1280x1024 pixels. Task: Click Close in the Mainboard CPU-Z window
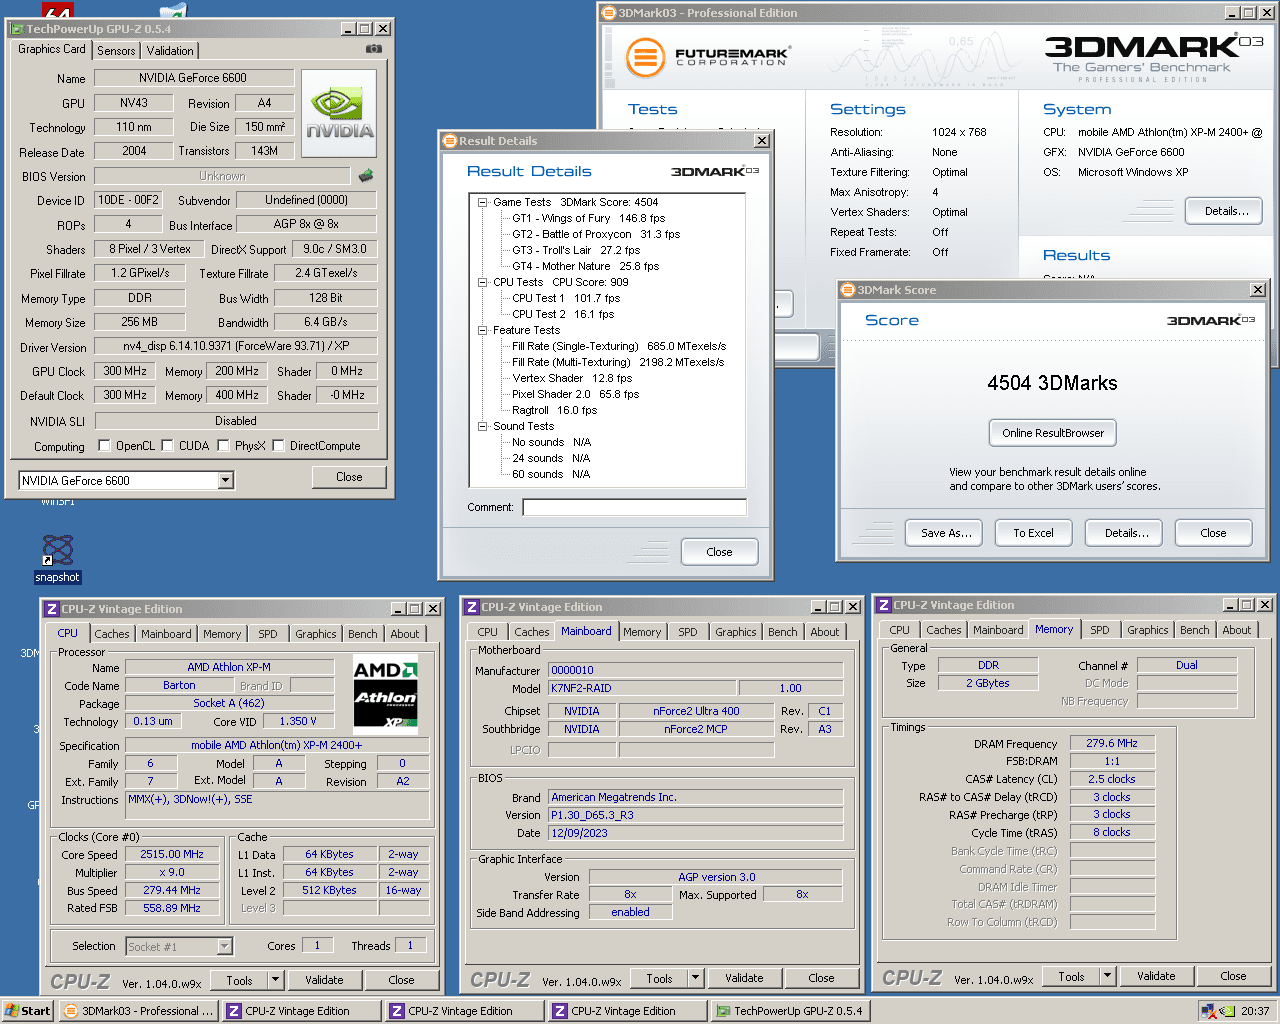tap(821, 978)
